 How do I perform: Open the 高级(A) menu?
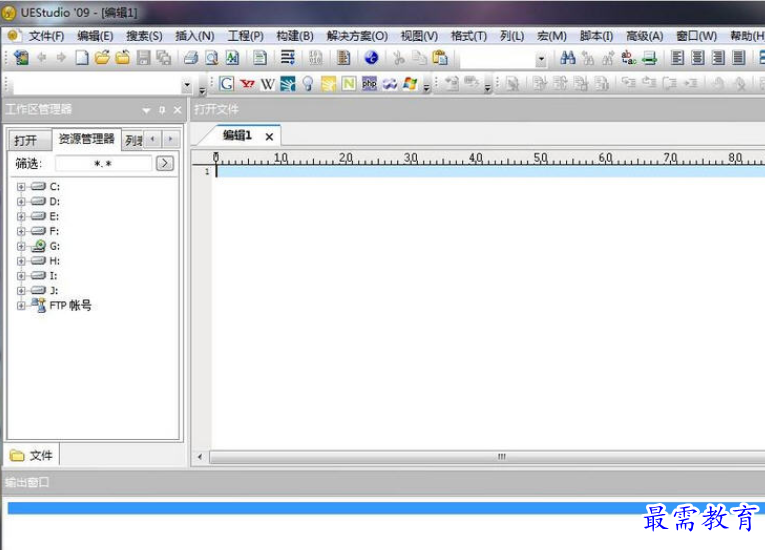(x=644, y=36)
